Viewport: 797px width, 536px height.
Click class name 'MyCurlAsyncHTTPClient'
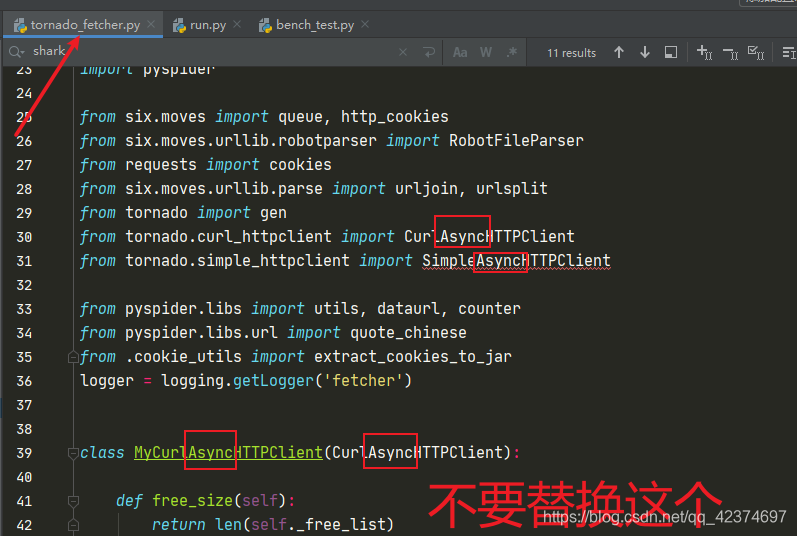point(228,453)
